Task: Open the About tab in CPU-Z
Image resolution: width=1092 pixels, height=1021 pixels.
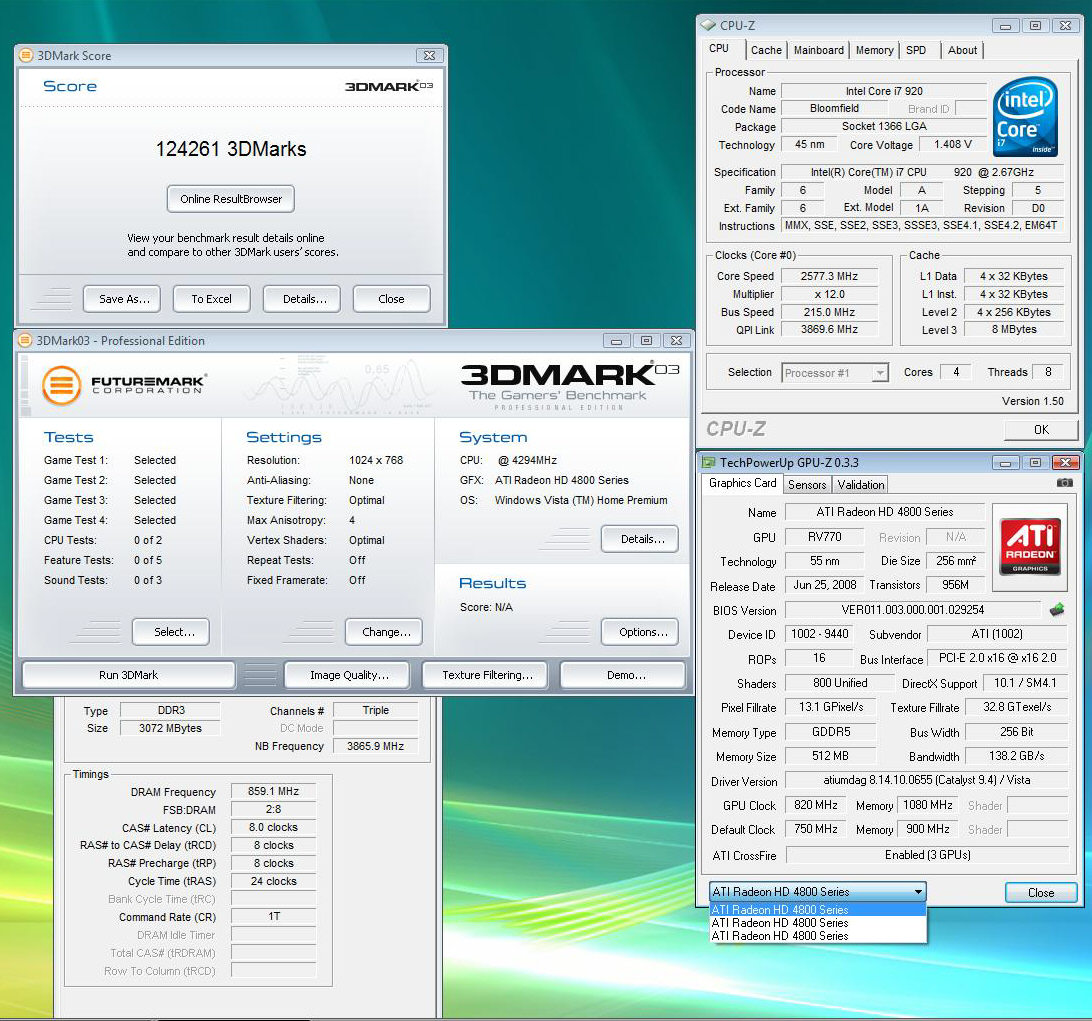Action: [x=962, y=50]
